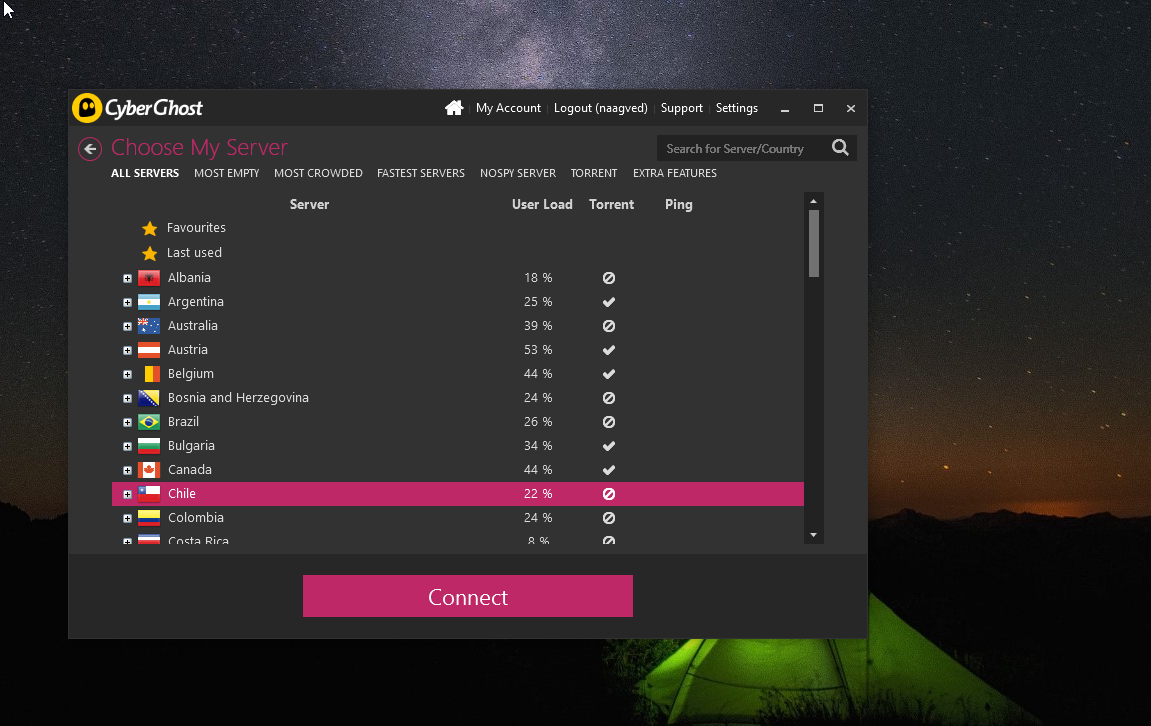Sort by the Torrent column header
The width and height of the screenshot is (1151, 726).
click(611, 205)
